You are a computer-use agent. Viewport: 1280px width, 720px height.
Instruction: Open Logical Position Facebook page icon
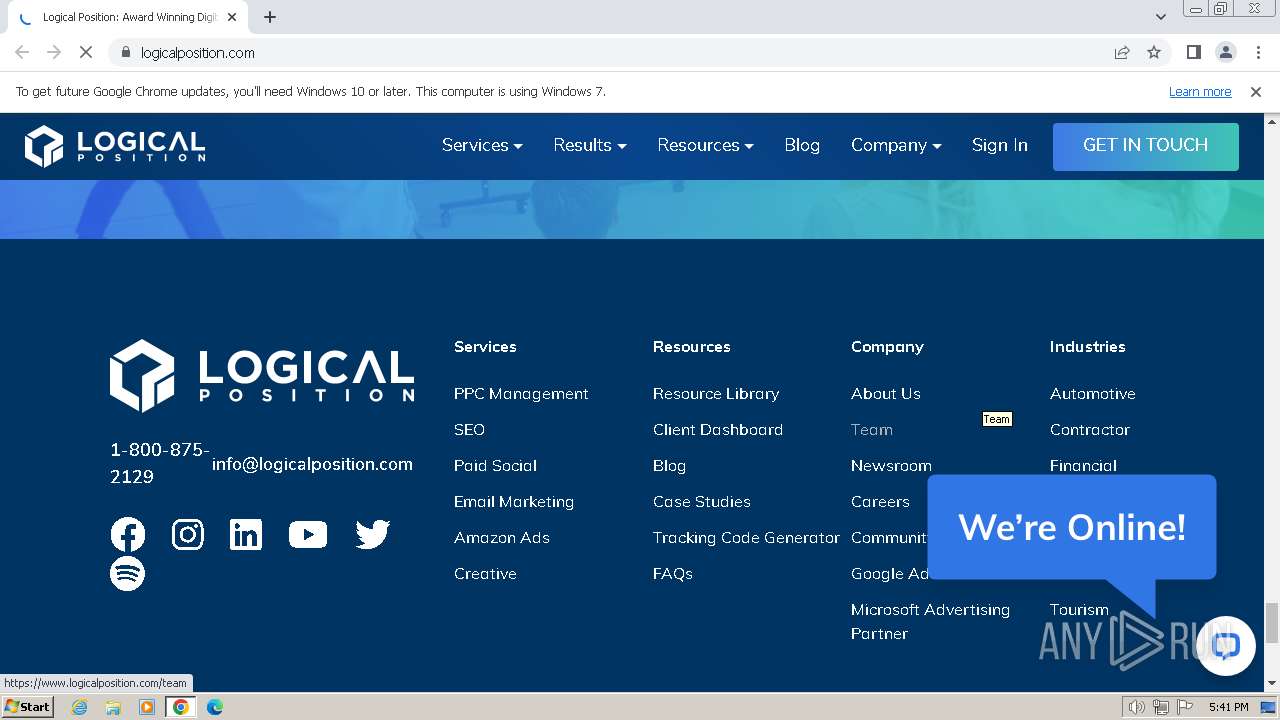click(x=128, y=535)
